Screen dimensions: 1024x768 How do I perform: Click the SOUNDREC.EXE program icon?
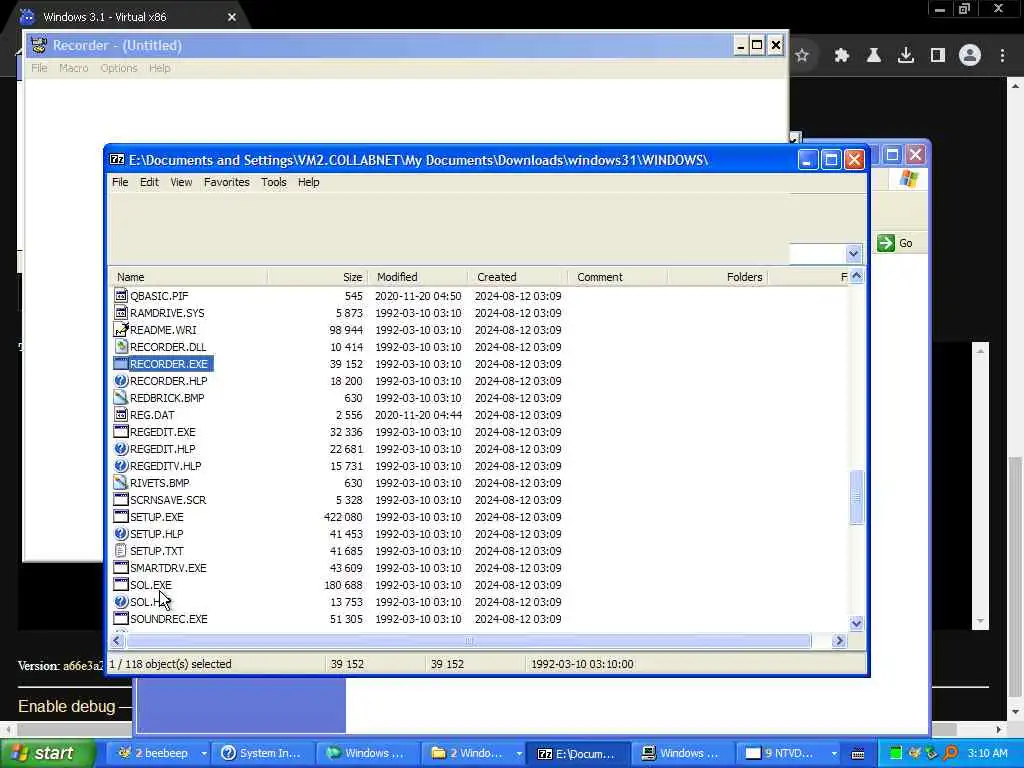coord(121,618)
